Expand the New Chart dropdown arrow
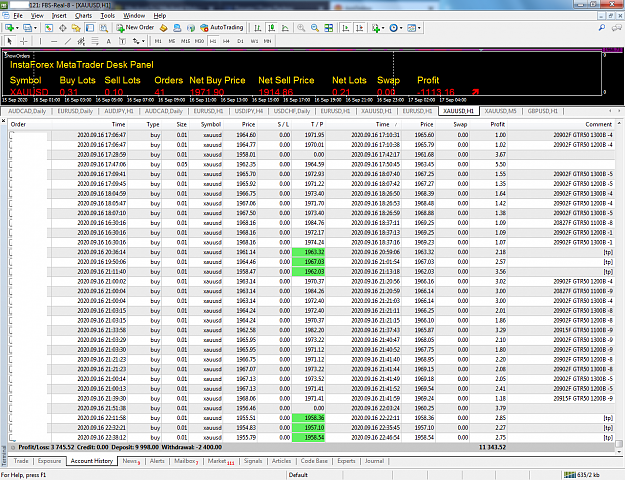This screenshot has width=625, height=480. coord(17,28)
